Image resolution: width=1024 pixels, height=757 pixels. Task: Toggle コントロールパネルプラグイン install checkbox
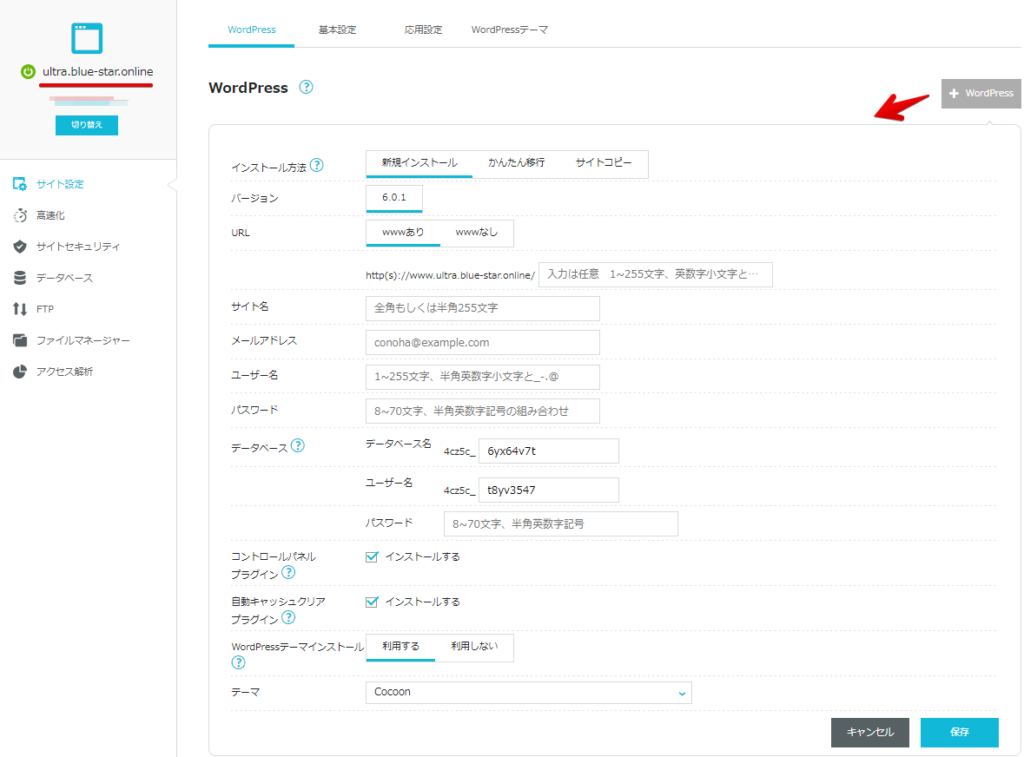[x=372, y=556]
